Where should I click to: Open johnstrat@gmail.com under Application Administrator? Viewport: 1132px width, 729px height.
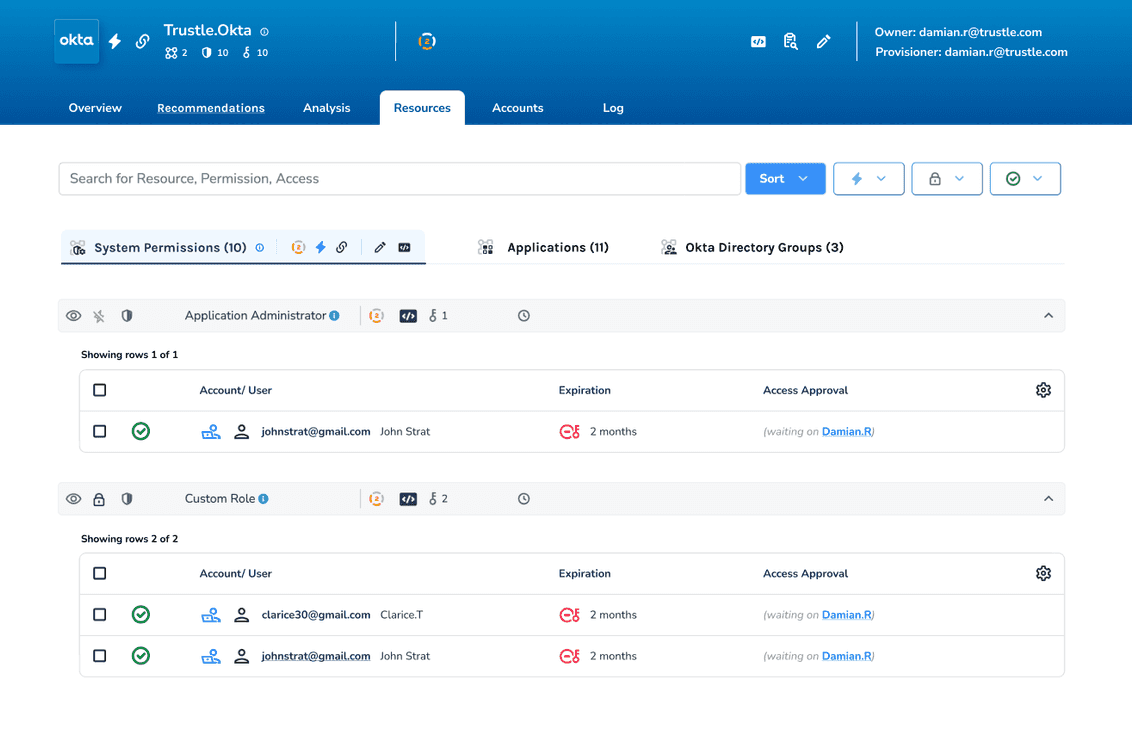[x=315, y=432]
